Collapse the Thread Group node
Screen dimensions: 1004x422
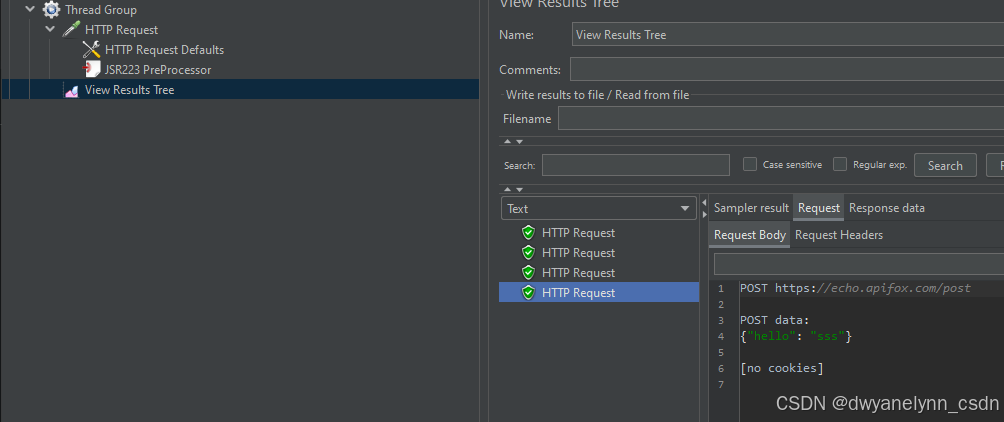coord(29,10)
